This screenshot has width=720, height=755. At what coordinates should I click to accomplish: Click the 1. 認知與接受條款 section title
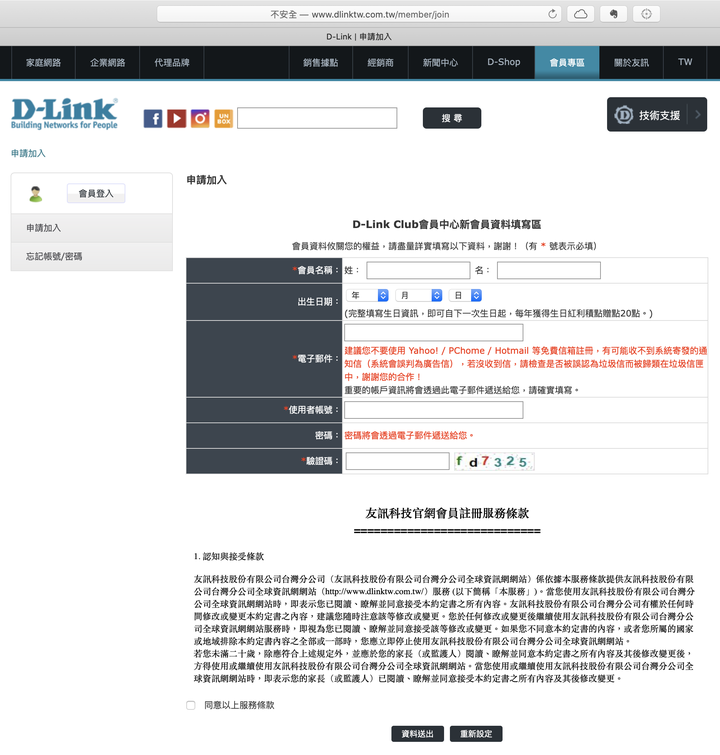coord(229,557)
